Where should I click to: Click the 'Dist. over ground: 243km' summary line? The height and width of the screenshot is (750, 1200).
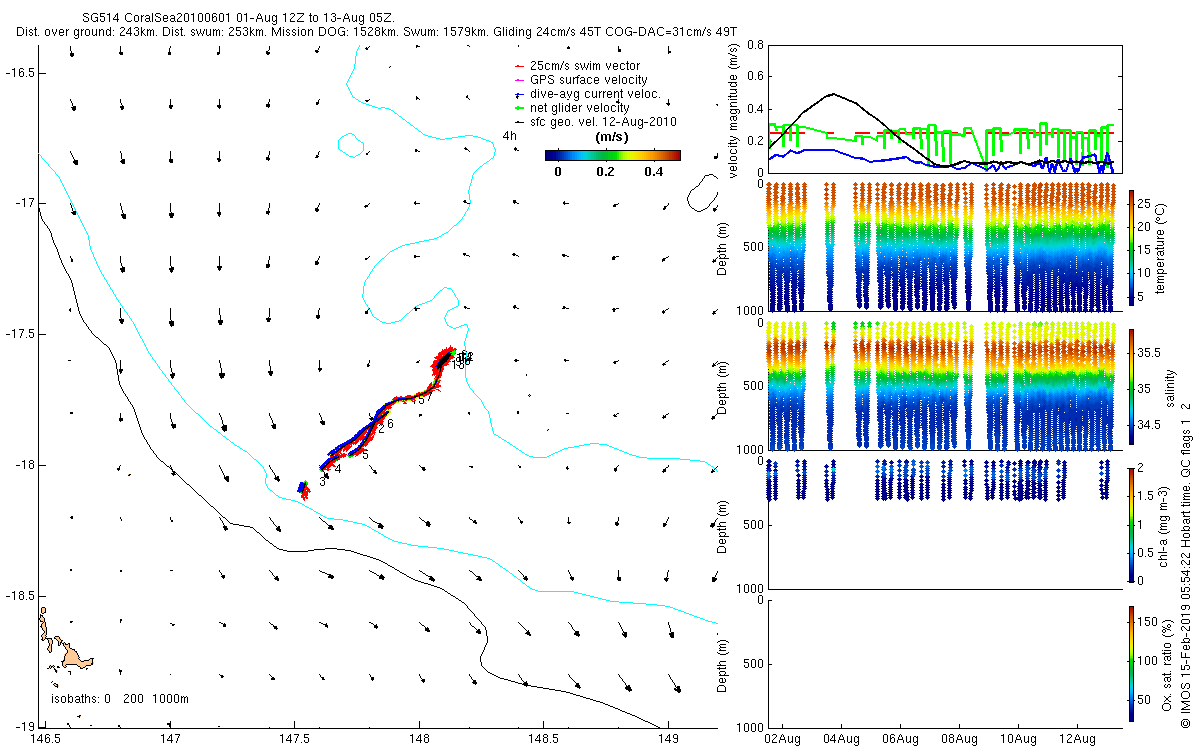point(376,32)
